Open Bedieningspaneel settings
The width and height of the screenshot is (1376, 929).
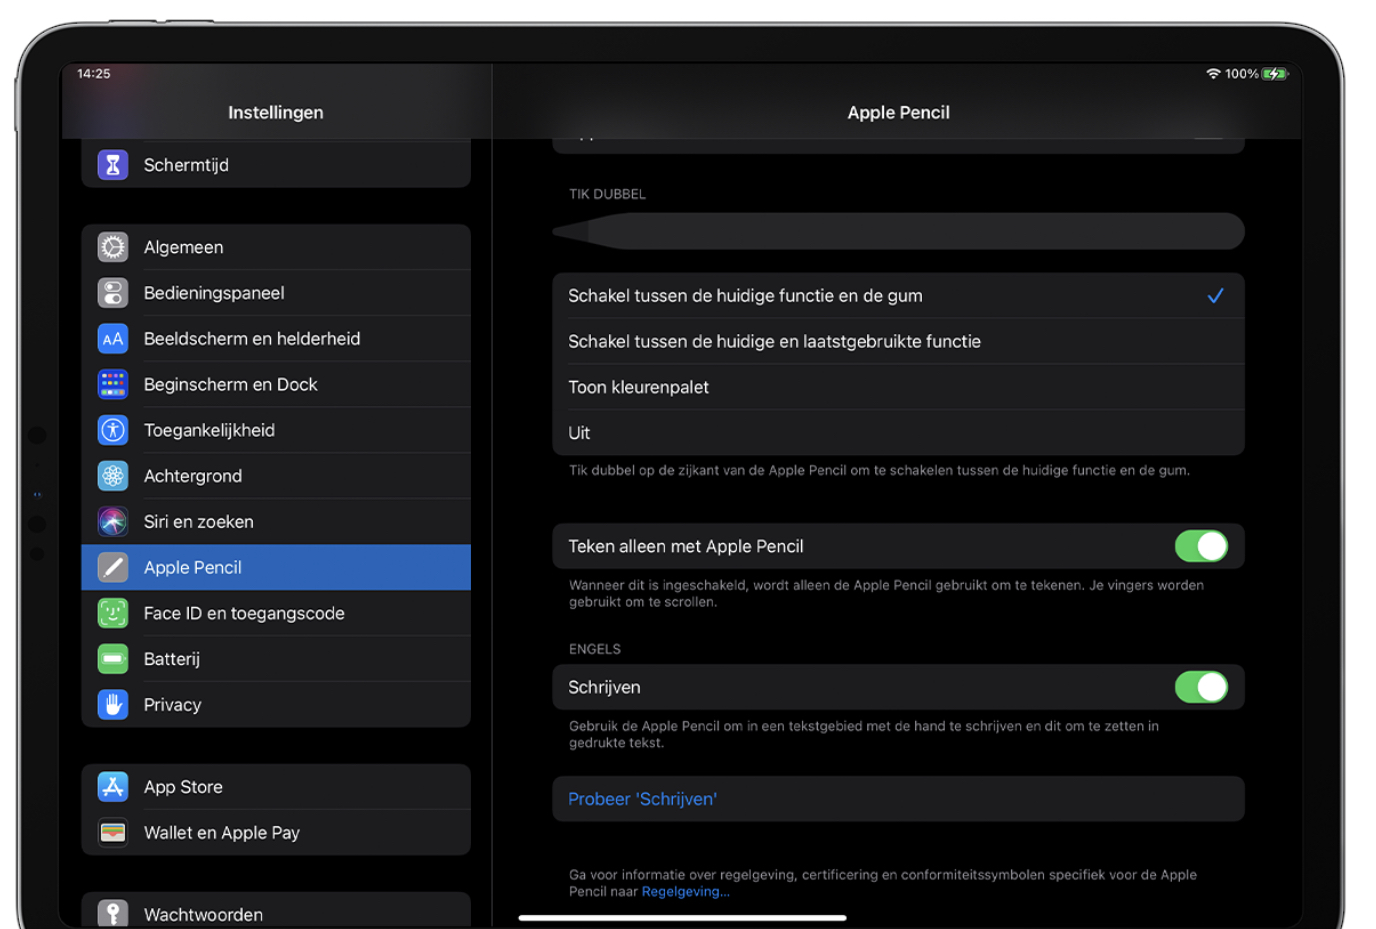[x=276, y=293]
